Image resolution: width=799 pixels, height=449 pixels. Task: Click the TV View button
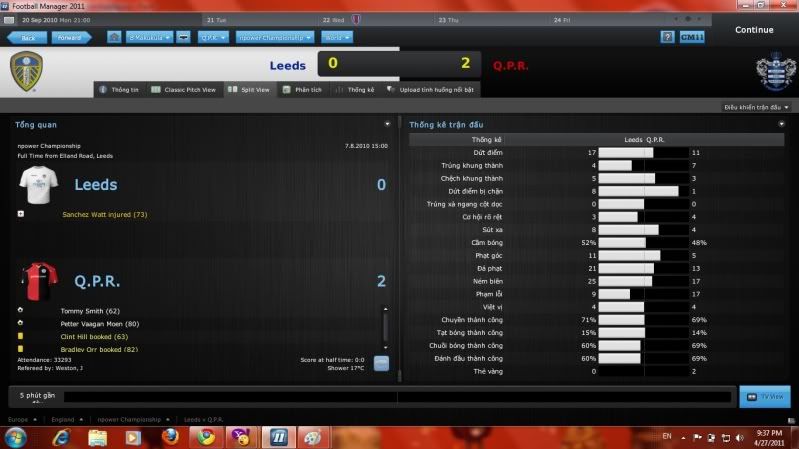click(765, 397)
